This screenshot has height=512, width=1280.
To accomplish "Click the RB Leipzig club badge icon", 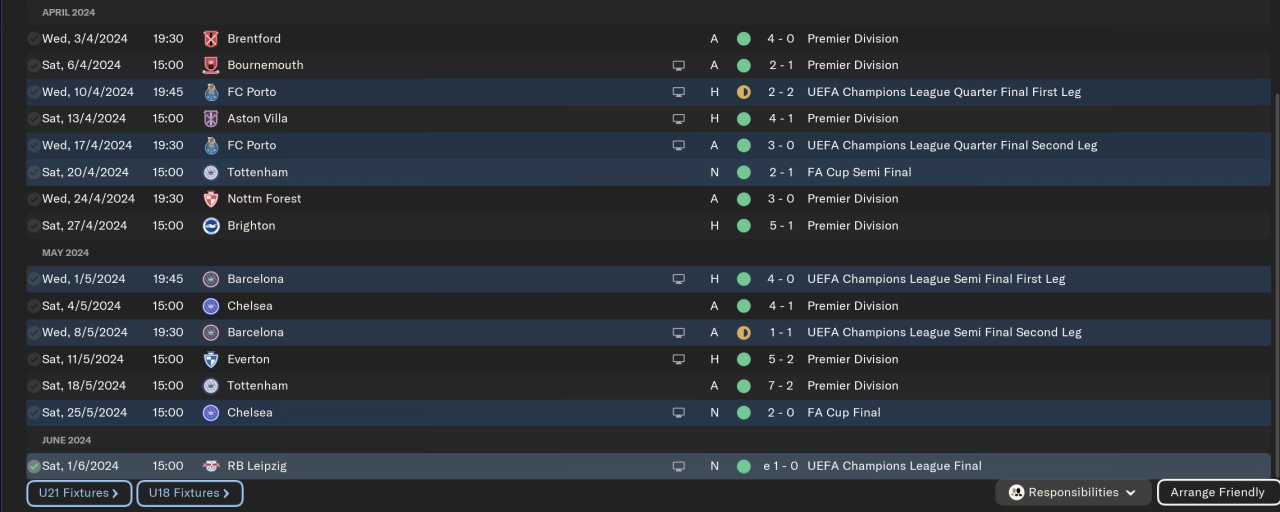I will click(210, 466).
